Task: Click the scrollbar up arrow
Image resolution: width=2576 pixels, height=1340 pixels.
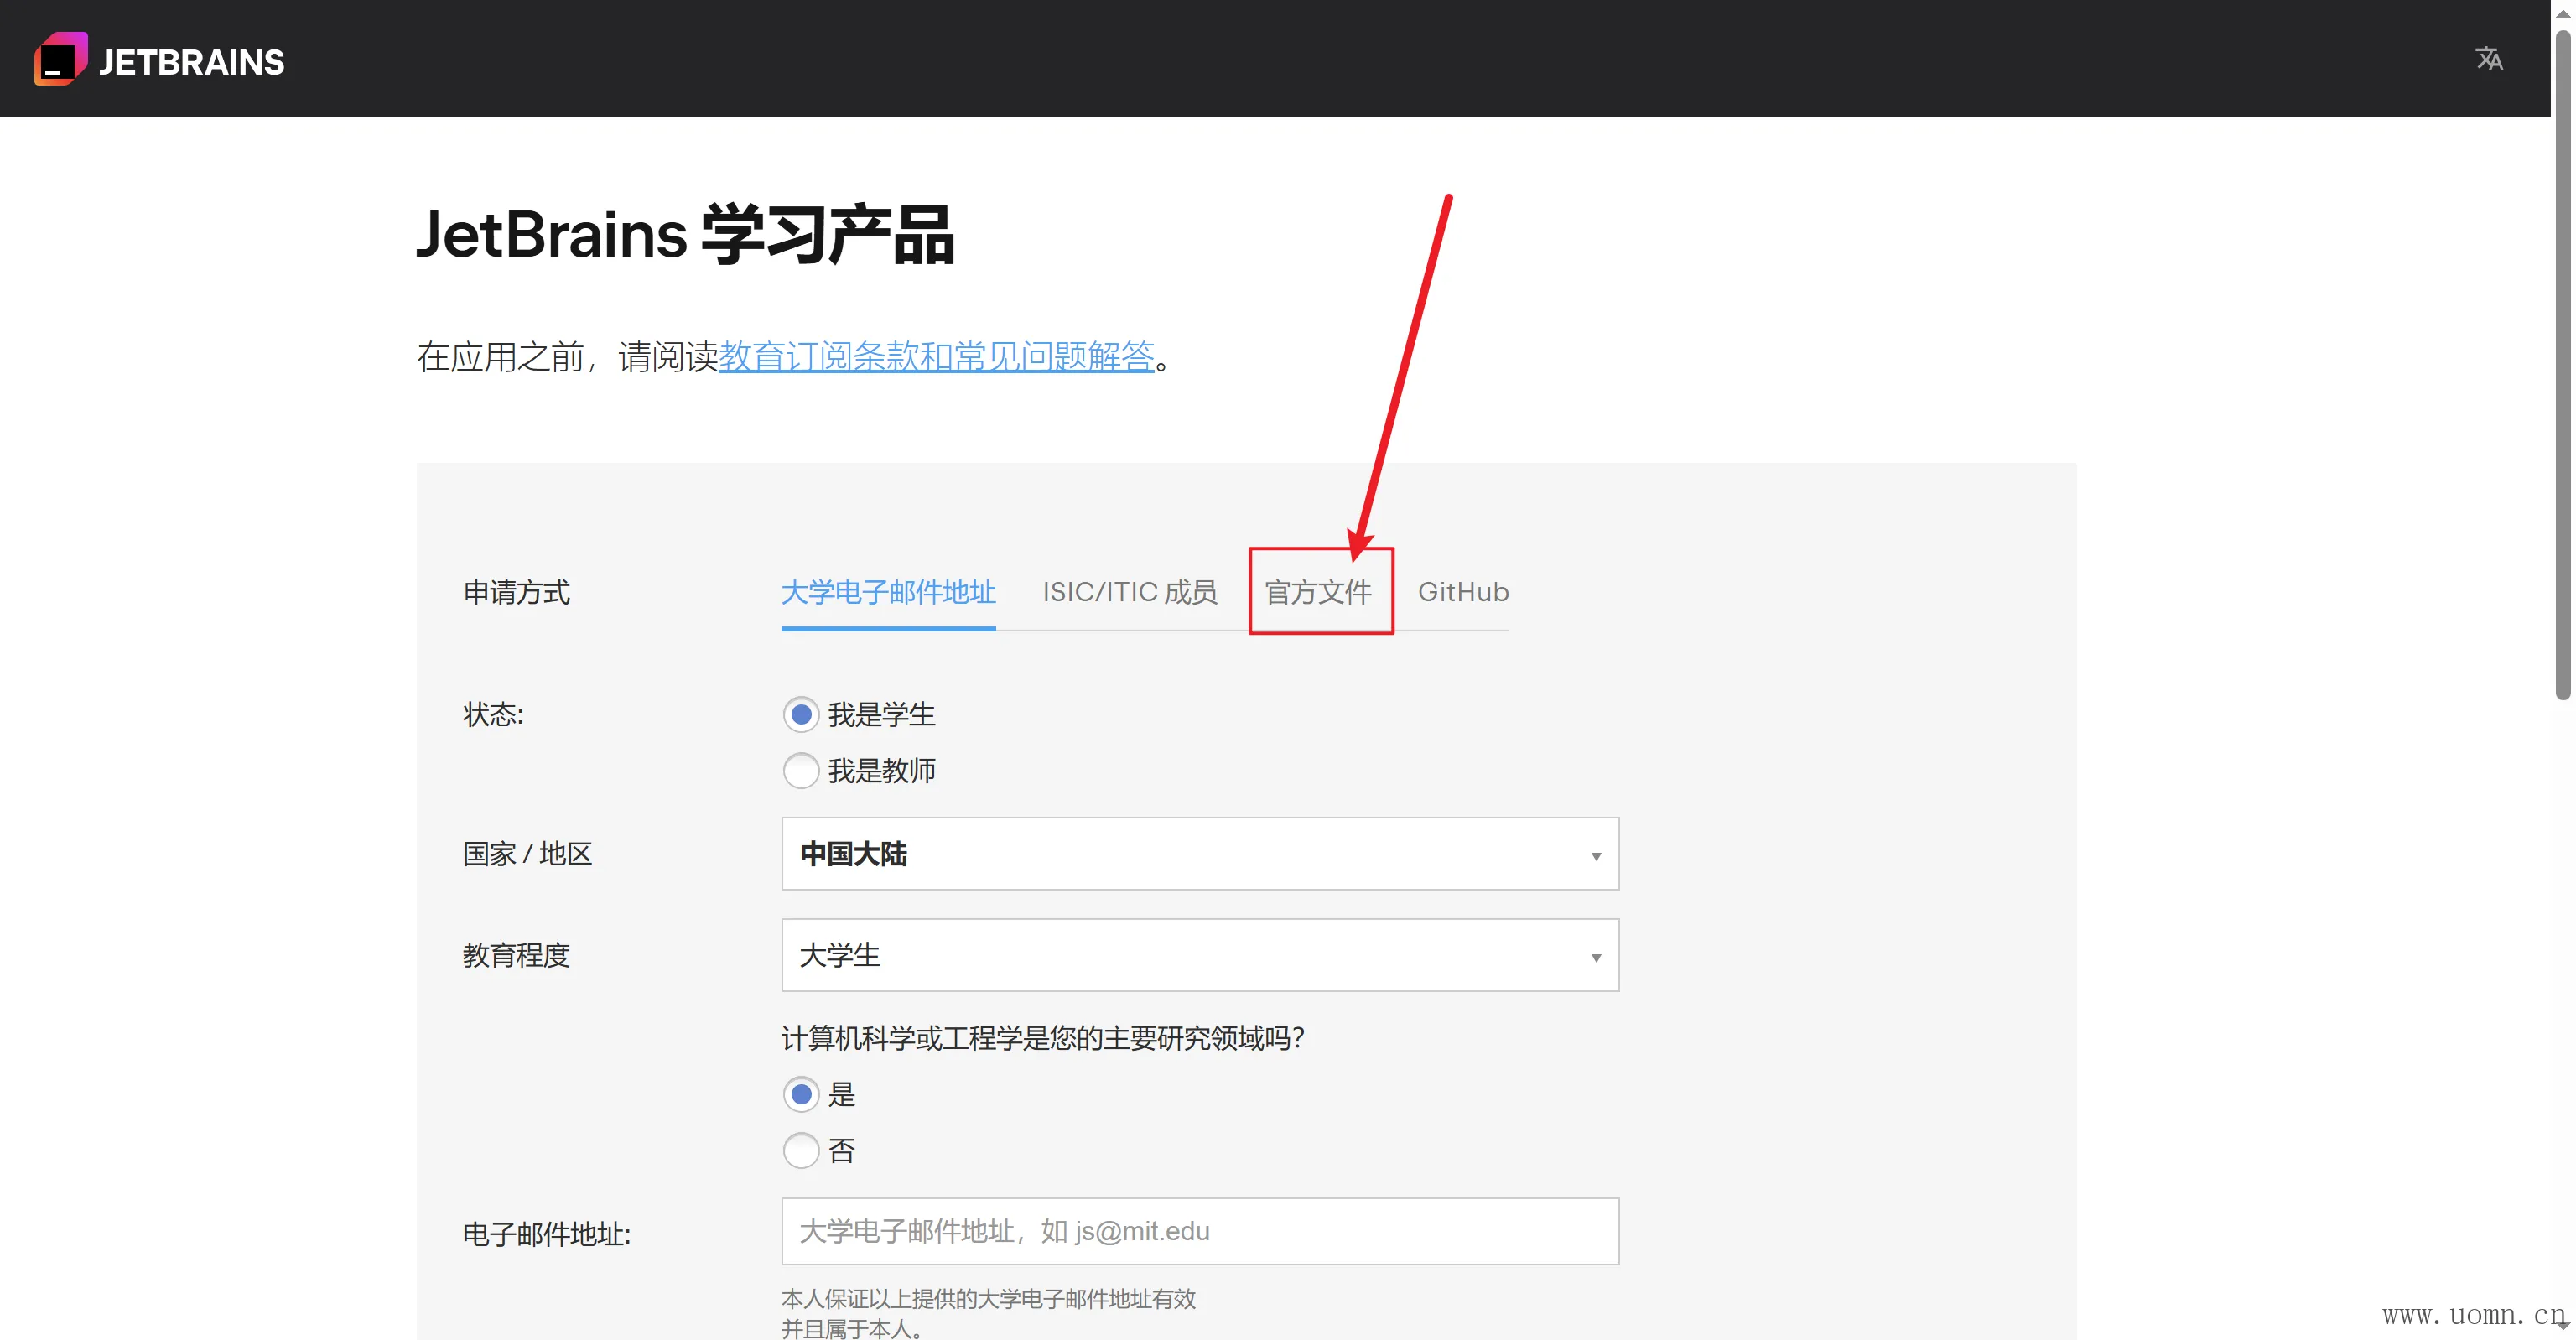Action: [2562, 13]
